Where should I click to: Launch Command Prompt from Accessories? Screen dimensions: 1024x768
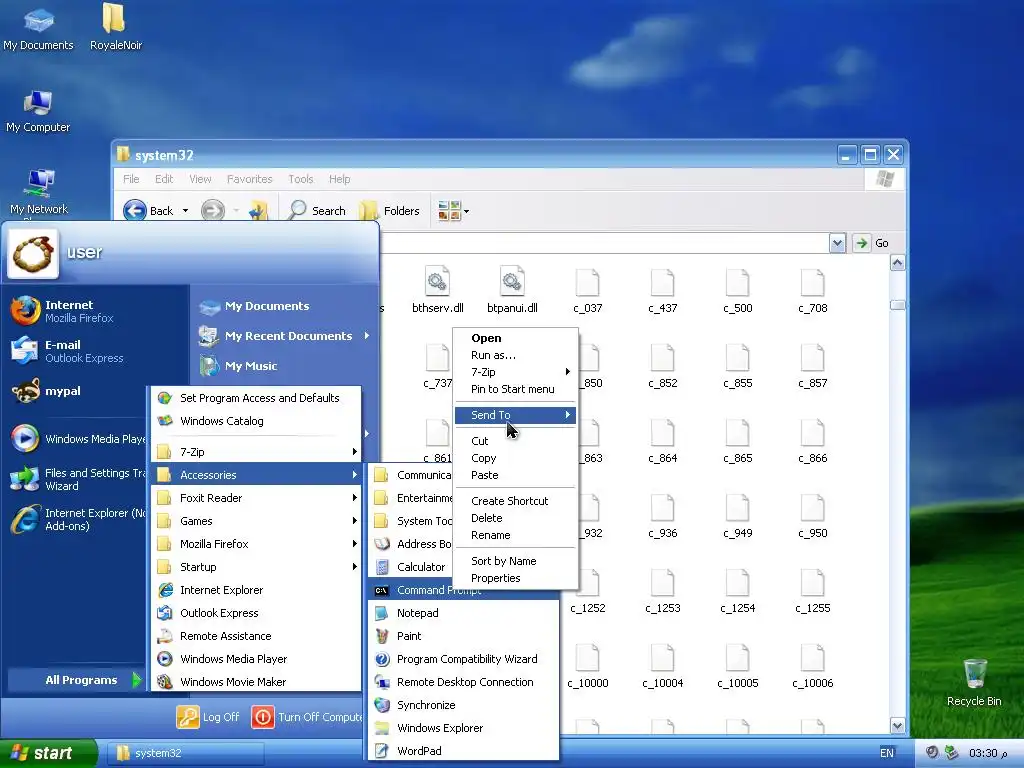[464, 590]
